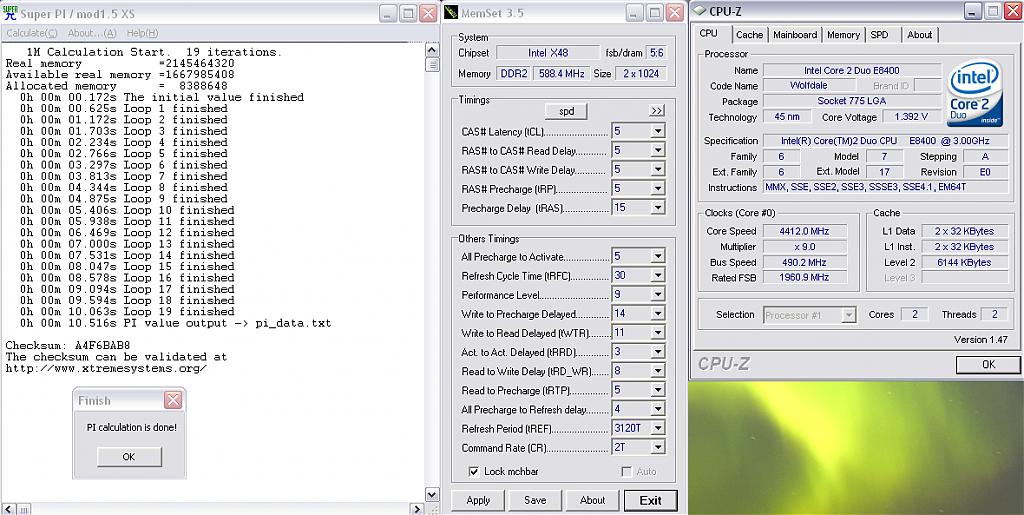The image size is (1024, 515).
Task: Click the http://www.xtremesystems.org/ text
Action: [106, 368]
